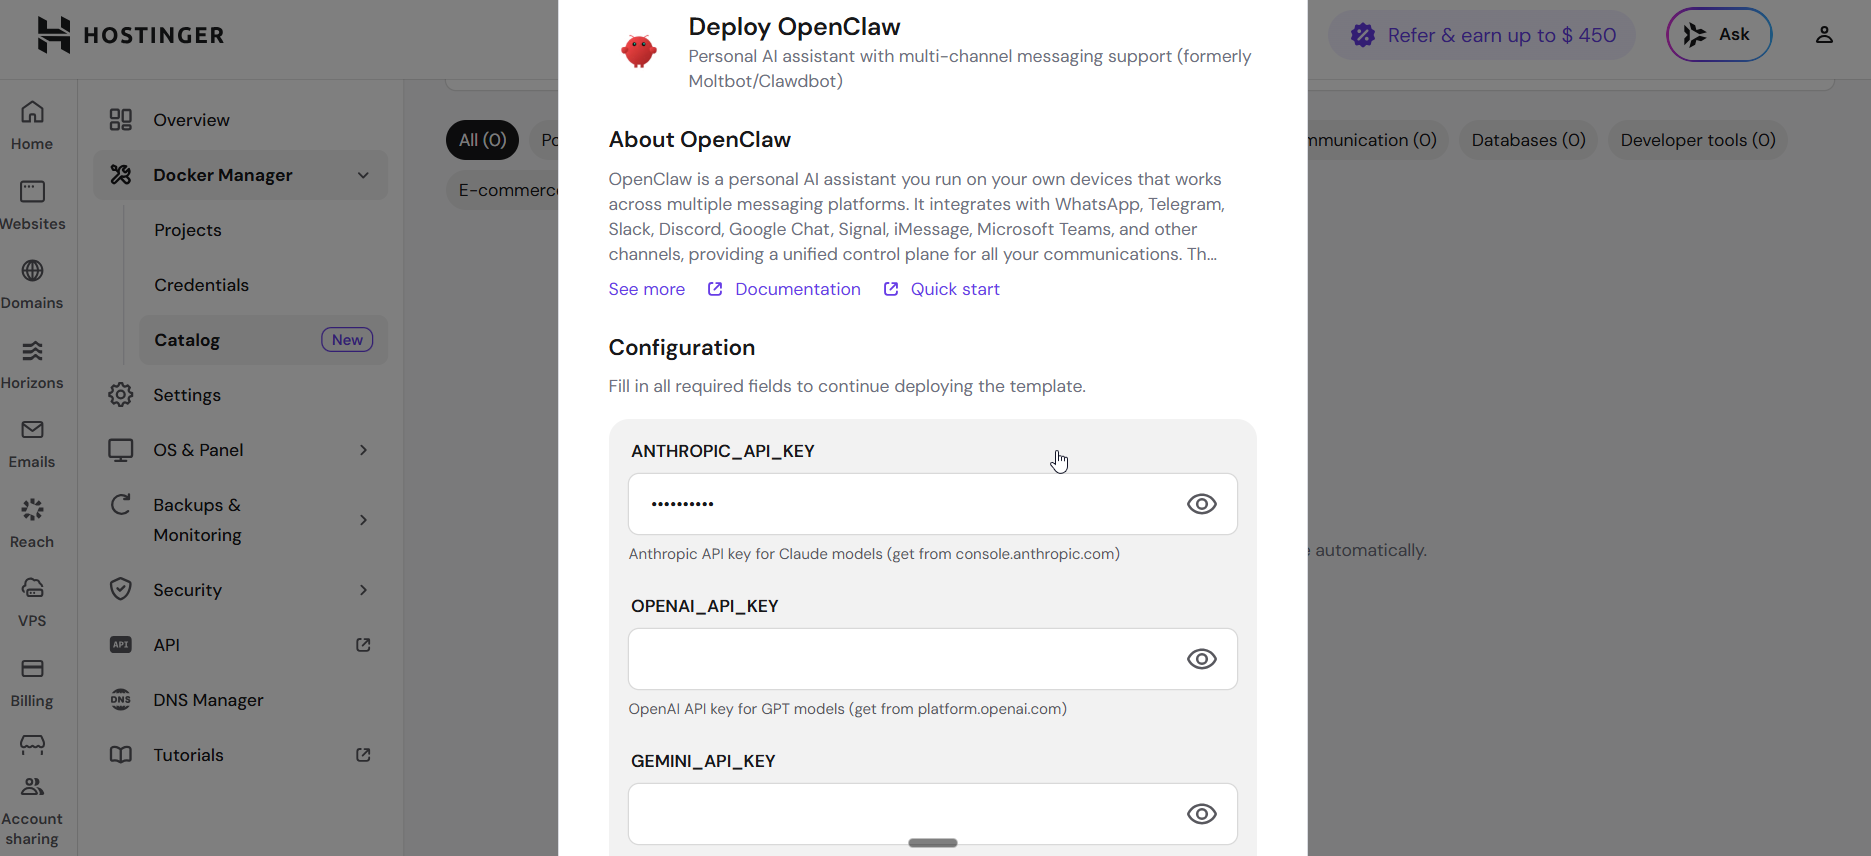Image resolution: width=1871 pixels, height=856 pixels.
Task: Click the Docker Manager tools icon
Action: (x=121, y=175)
